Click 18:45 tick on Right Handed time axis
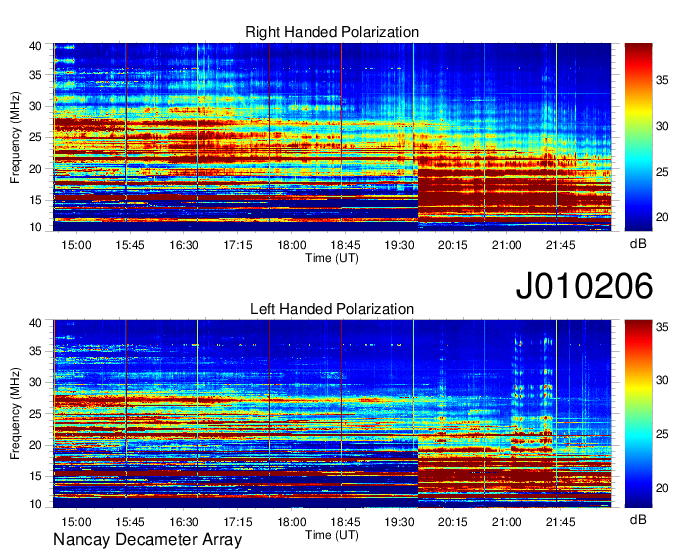This screenshot has height=552, width=680. 345,245
